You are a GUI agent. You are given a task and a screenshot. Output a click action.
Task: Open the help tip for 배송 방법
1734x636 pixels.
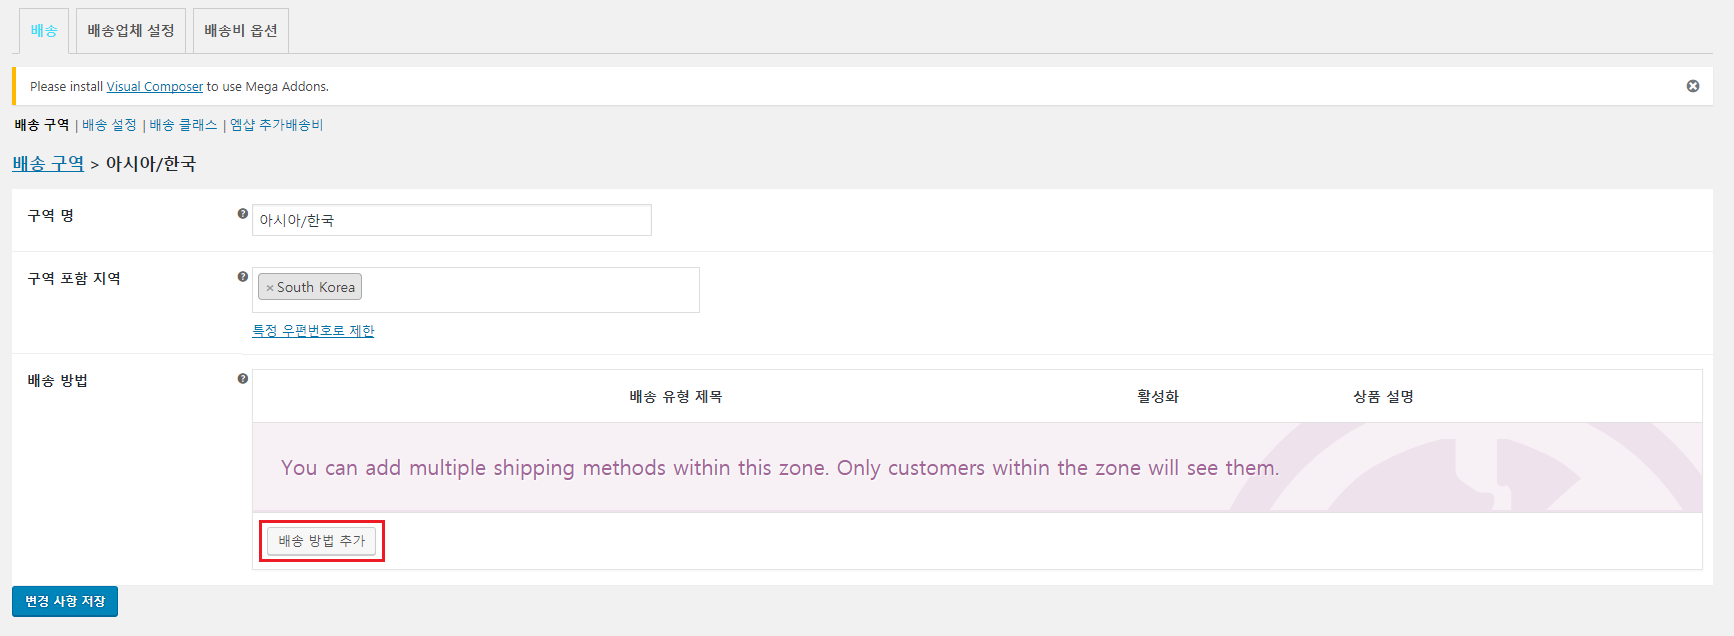243,379
